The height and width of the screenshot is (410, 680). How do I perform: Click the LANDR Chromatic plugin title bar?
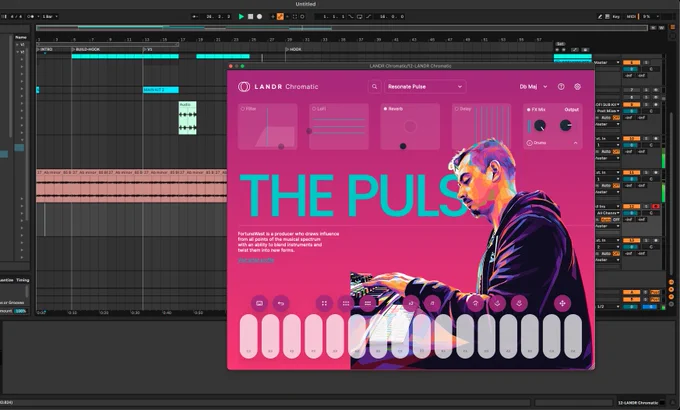point(411,66)
